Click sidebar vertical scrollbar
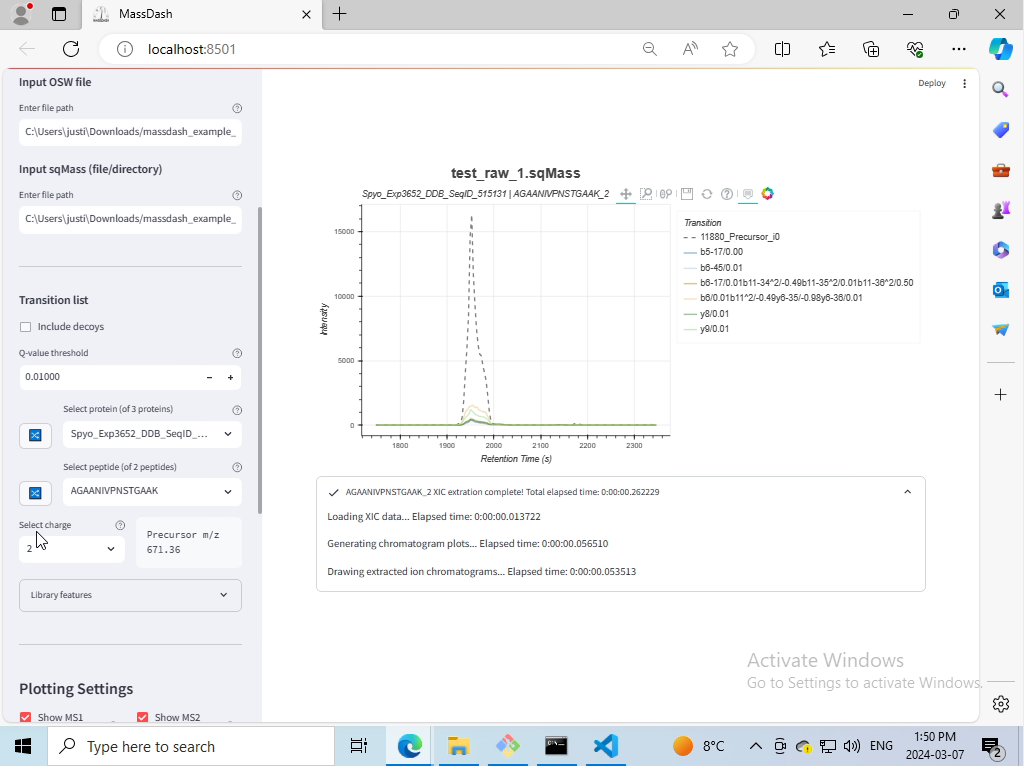The height and width of the screenshot is (766, 1024). coord(260,360)
